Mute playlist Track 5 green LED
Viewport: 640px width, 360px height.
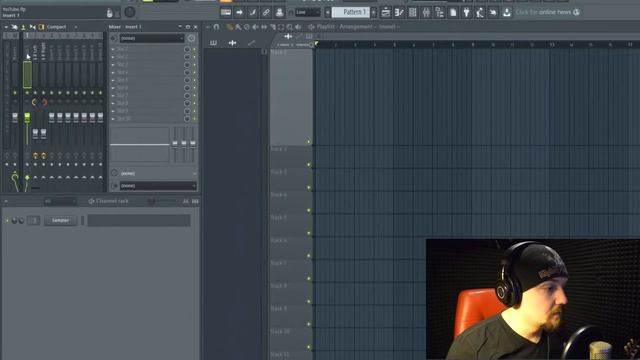[309, 233]
